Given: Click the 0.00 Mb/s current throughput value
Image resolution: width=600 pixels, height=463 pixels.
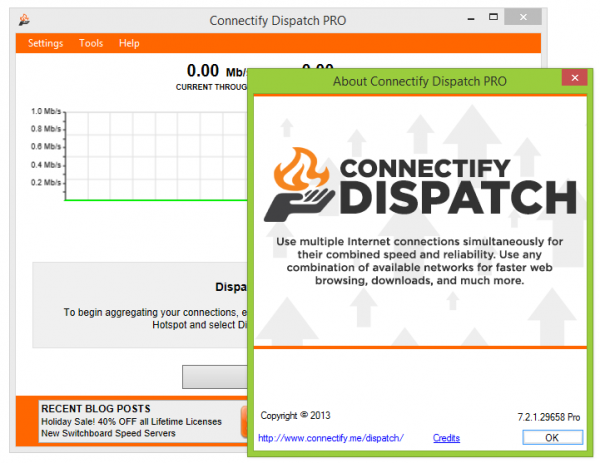Looking at the screenshot, I should tap(217, 71).
